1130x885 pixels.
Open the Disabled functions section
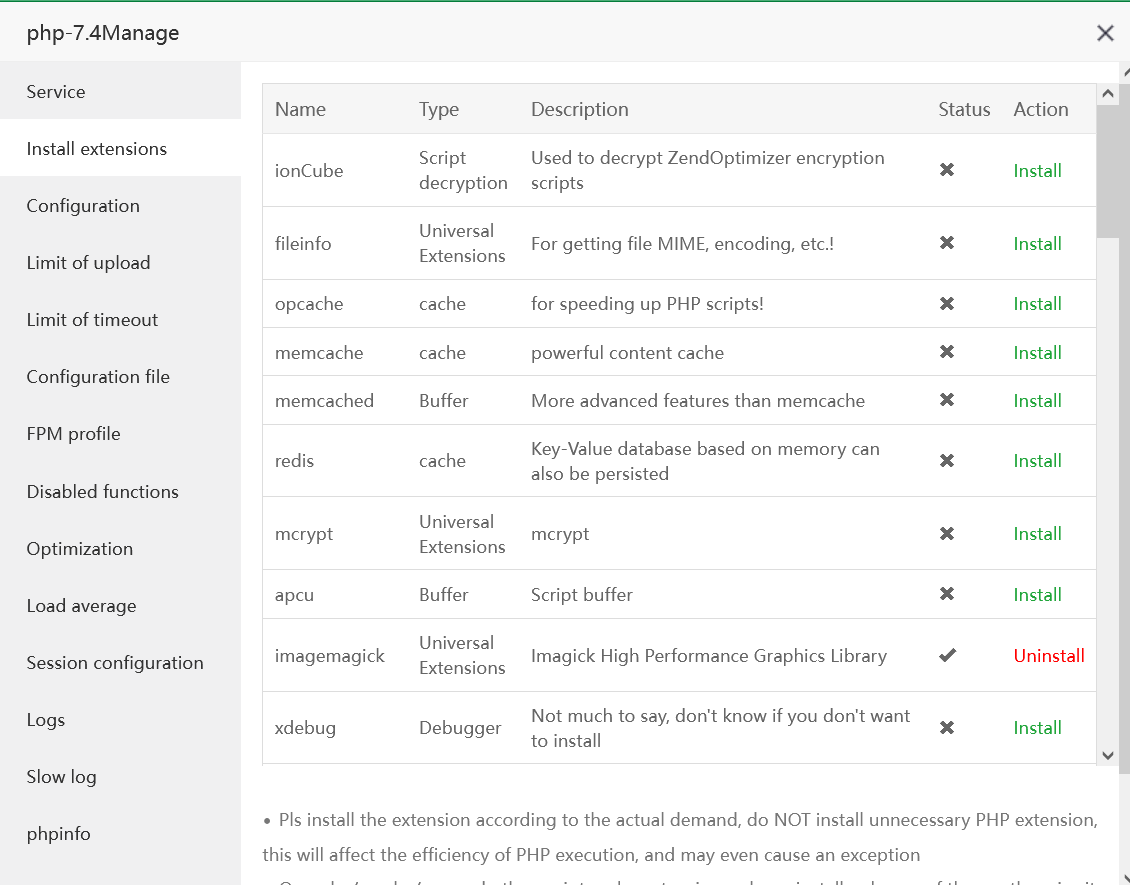click(102, 492)
